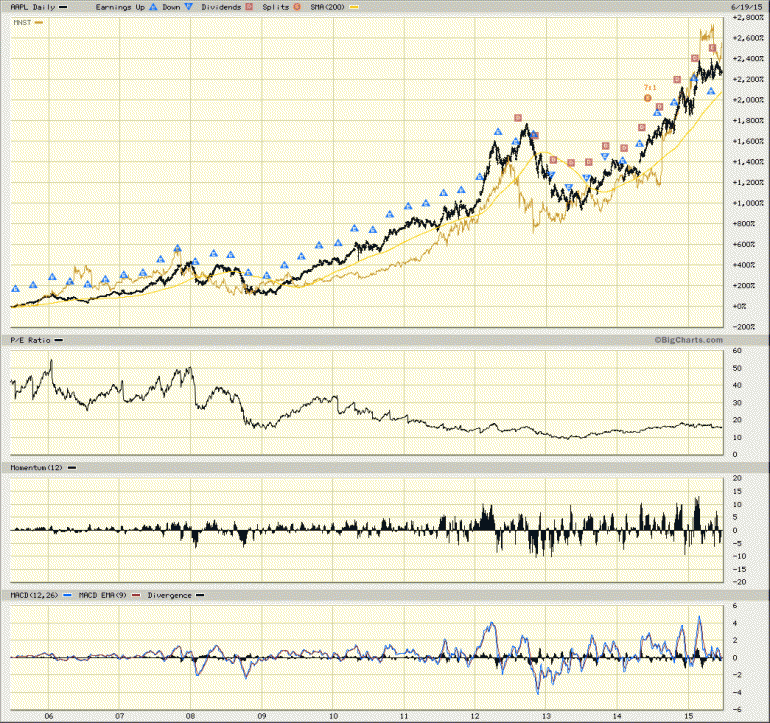This screenshot has height=723, width=770.
Task: Select the 7:1 stock split marker
Action: pos(648,98)
